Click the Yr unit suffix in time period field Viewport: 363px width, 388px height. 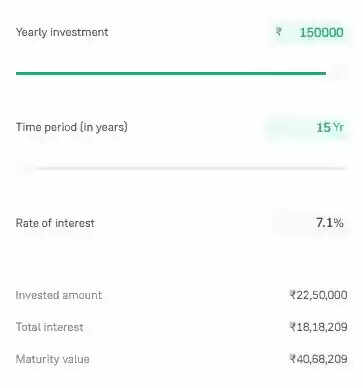tap(338, 127)
